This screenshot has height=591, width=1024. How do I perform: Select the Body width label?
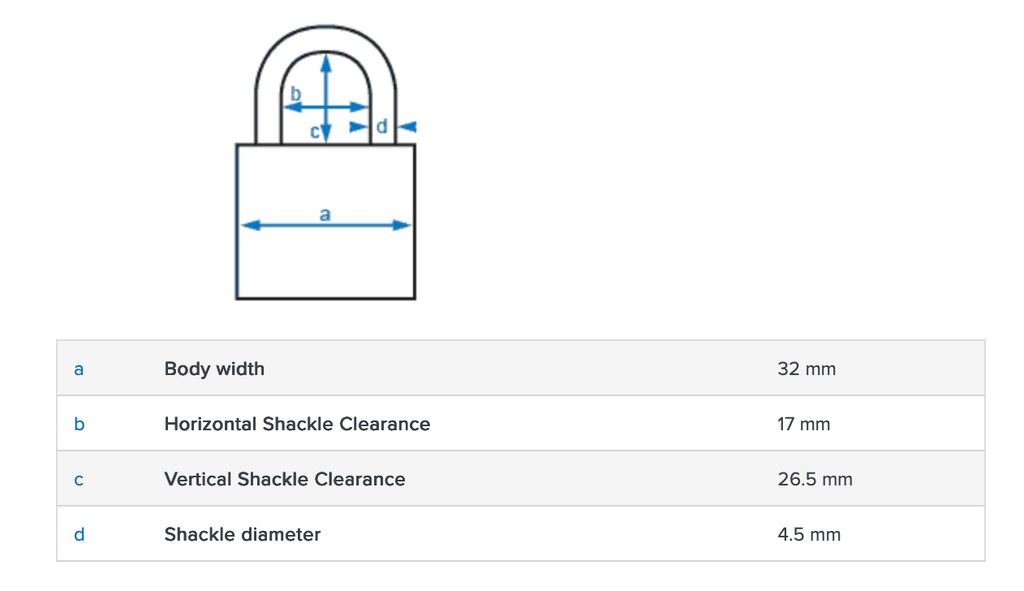pyautogui.click(x=214, y=369)
